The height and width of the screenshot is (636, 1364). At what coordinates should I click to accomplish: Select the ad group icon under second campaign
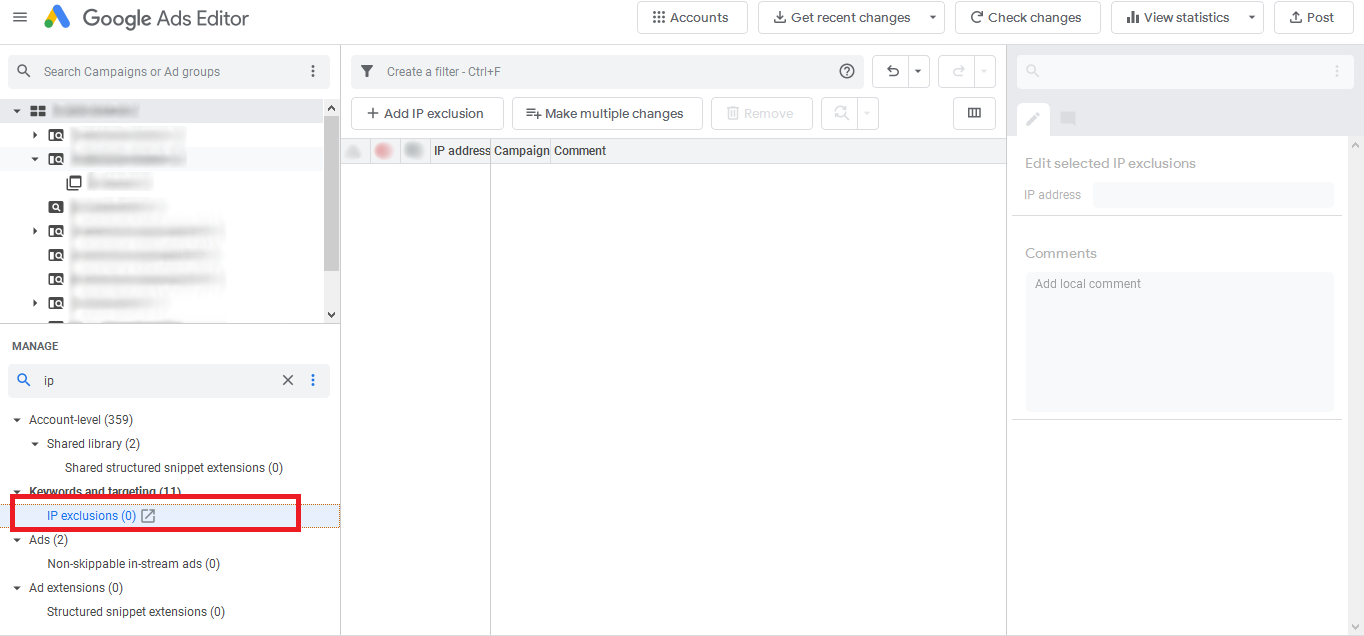click(x=74, y=183)
